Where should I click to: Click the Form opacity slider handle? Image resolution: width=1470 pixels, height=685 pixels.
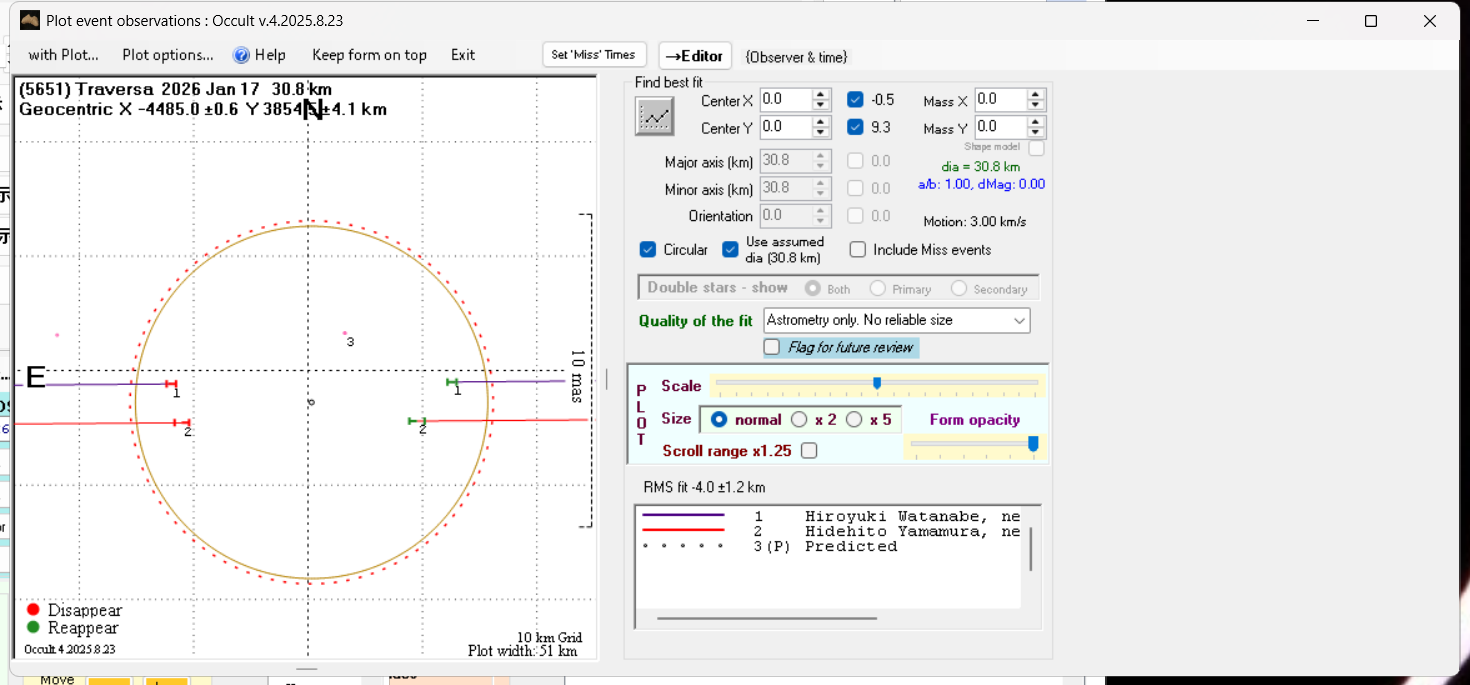tap(1033, 443)
